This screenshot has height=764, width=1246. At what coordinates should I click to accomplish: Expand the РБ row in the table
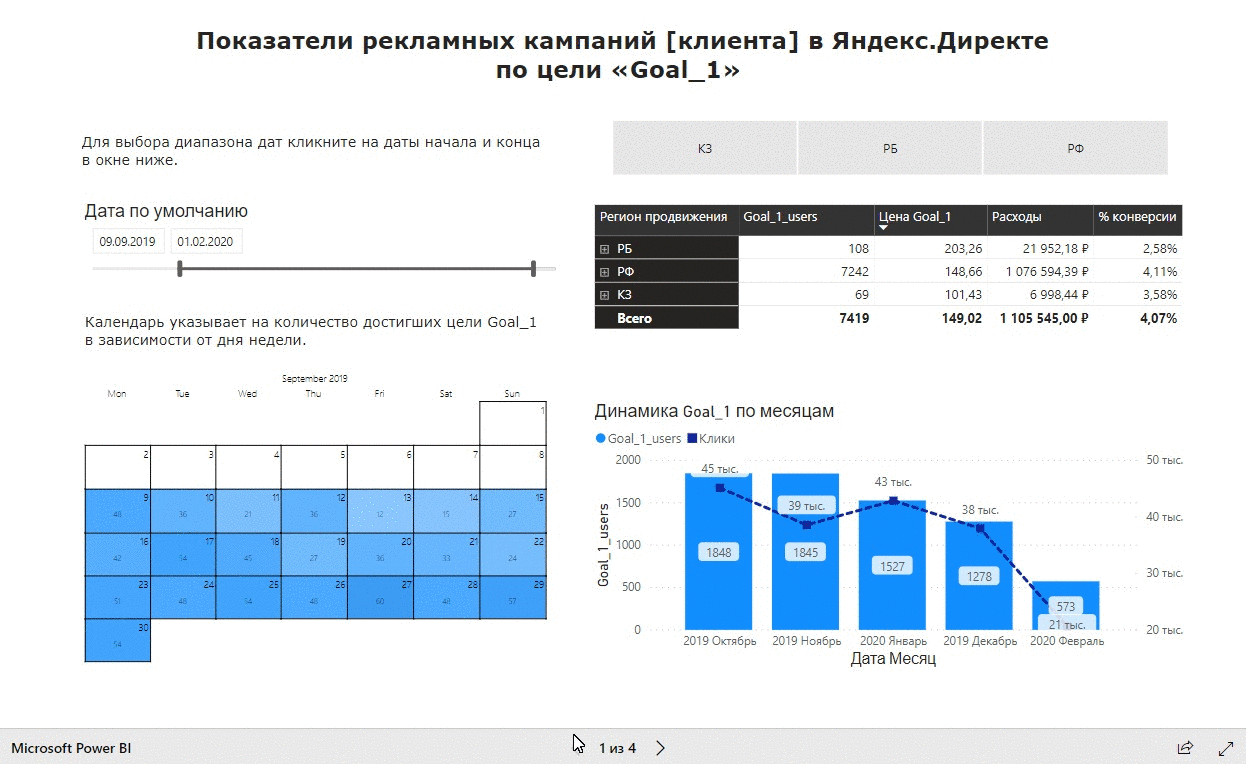click(x=604, y=249)
